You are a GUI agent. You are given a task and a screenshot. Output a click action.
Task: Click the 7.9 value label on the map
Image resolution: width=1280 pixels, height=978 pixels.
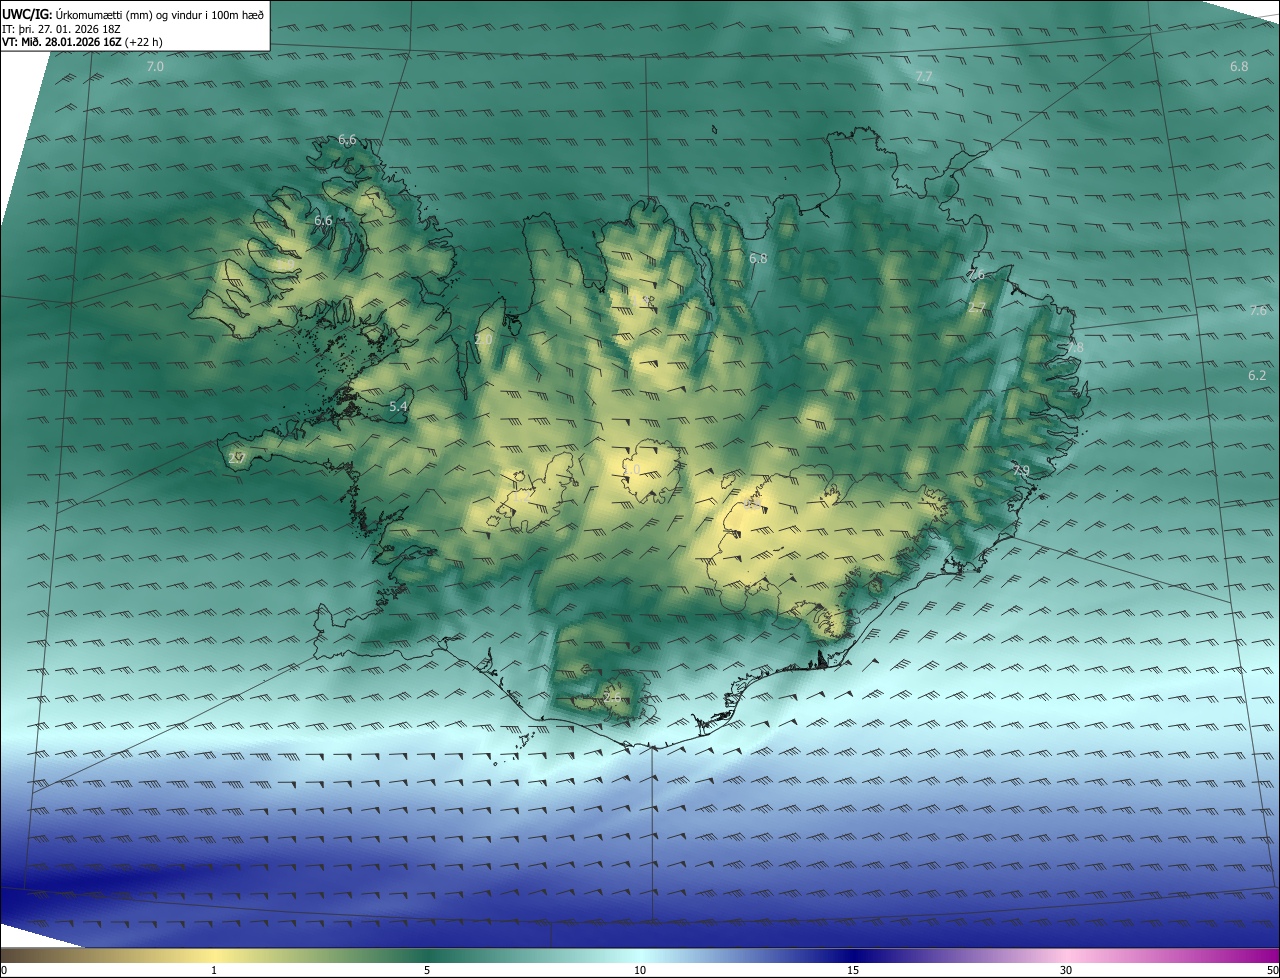(x=1020, y=470)
